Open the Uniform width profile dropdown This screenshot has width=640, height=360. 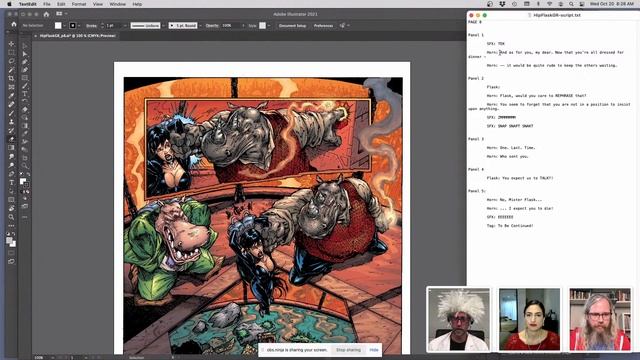coord(163,25)
